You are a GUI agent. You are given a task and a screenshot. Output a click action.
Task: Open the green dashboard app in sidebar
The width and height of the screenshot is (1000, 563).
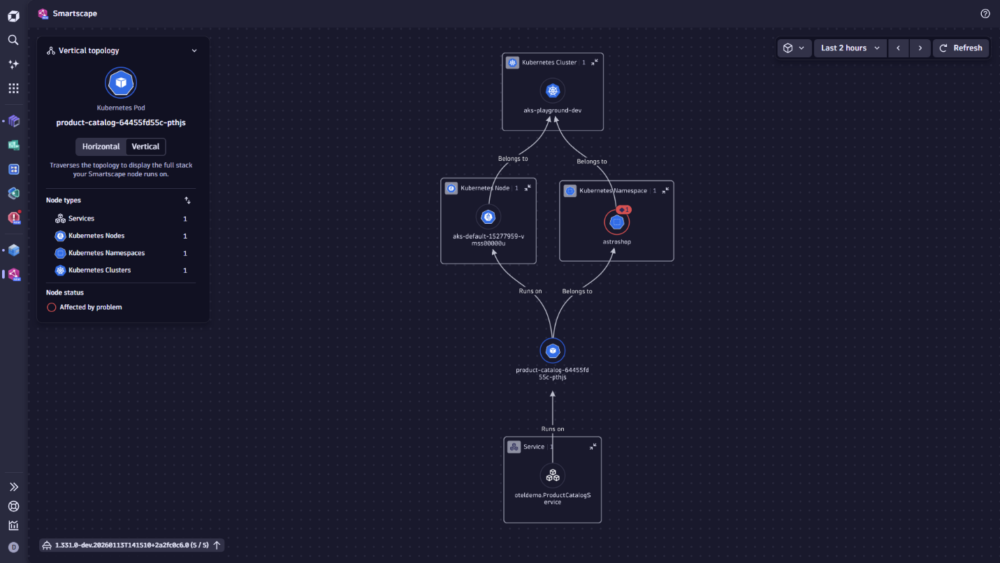tap(14, 145)
